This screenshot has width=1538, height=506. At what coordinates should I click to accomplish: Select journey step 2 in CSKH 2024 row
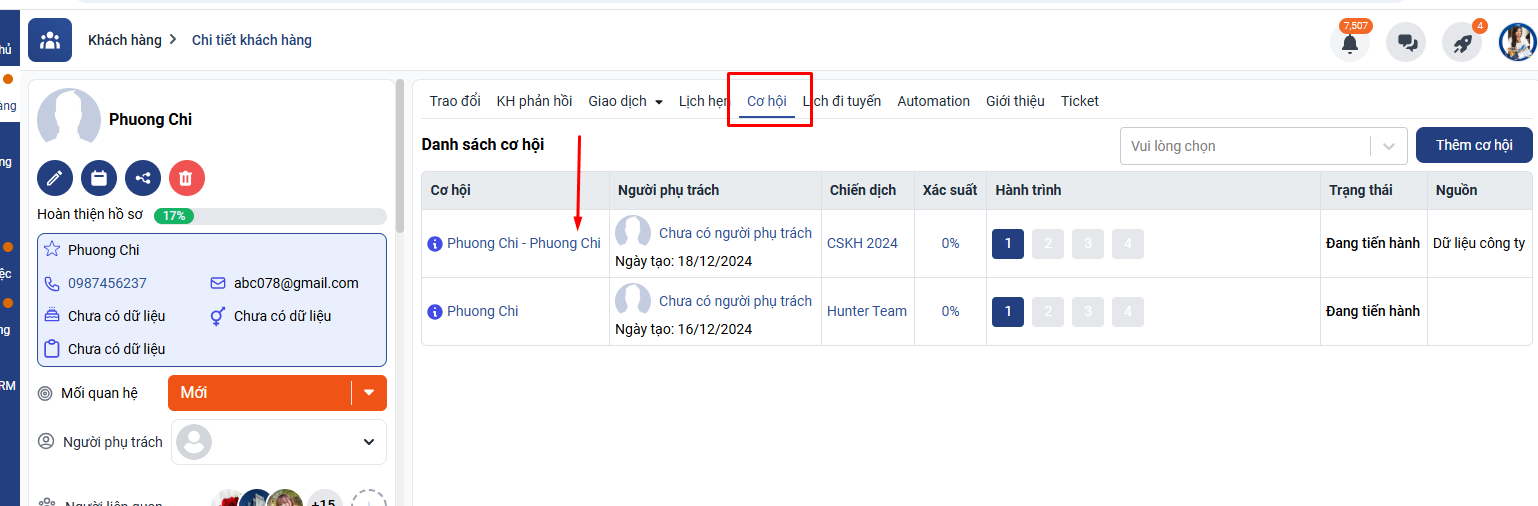tap(1048, 244)
